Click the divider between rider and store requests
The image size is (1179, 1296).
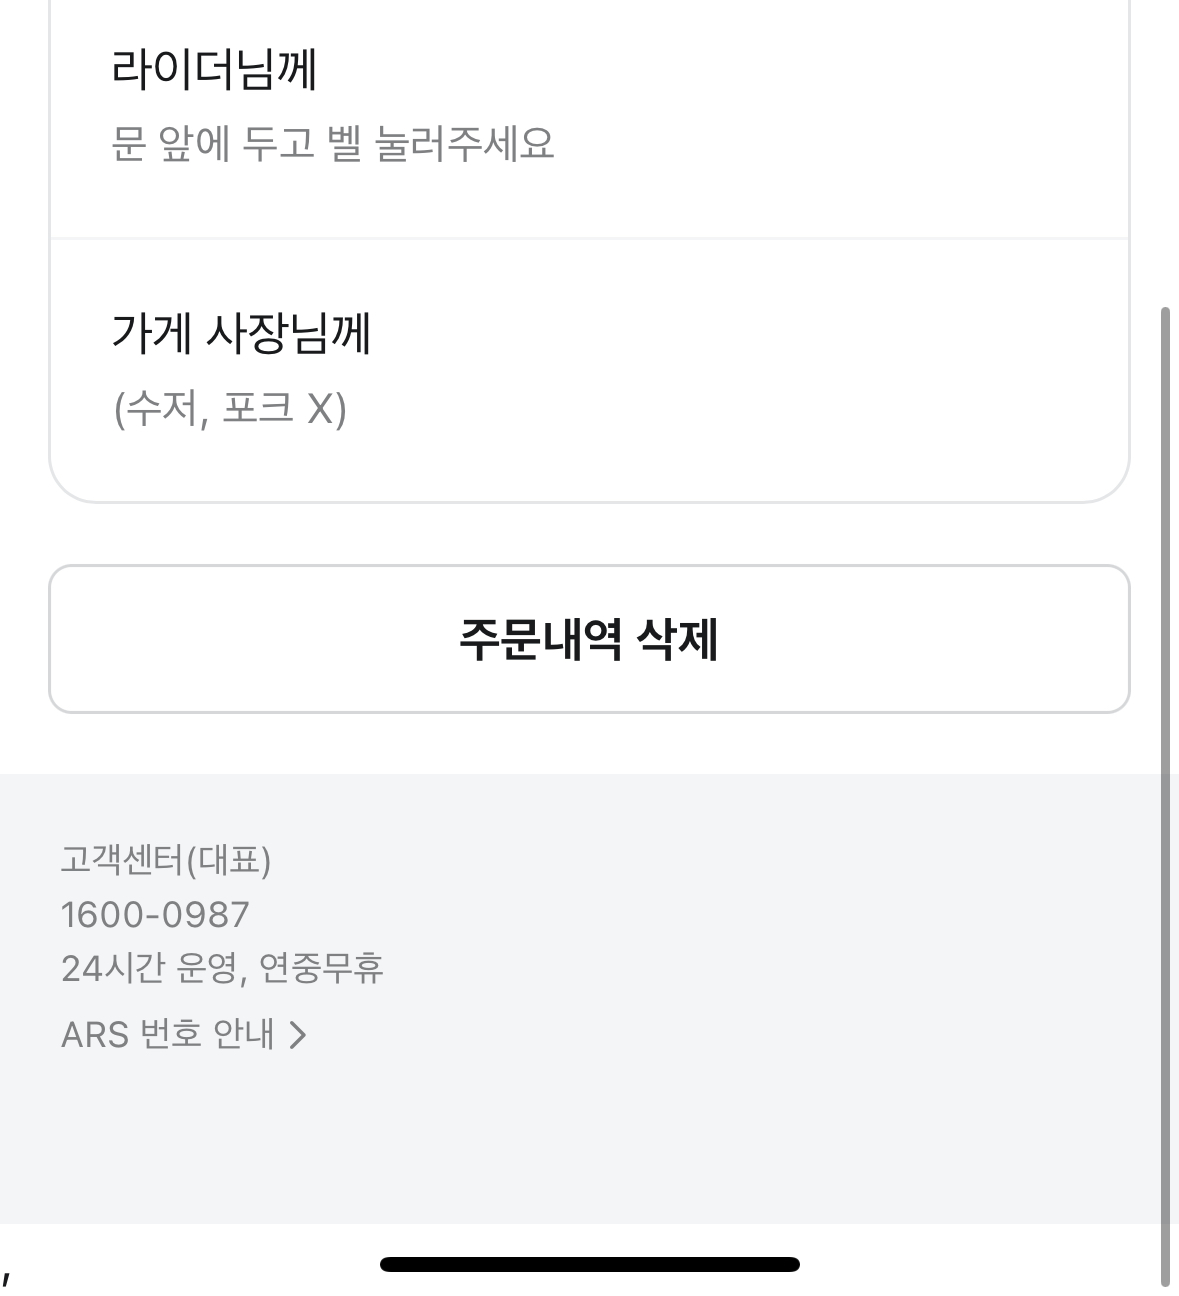coord(589,239)
